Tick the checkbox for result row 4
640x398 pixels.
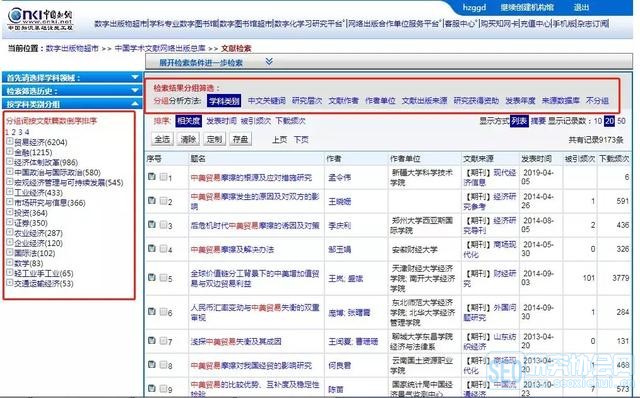pos(163,249)
